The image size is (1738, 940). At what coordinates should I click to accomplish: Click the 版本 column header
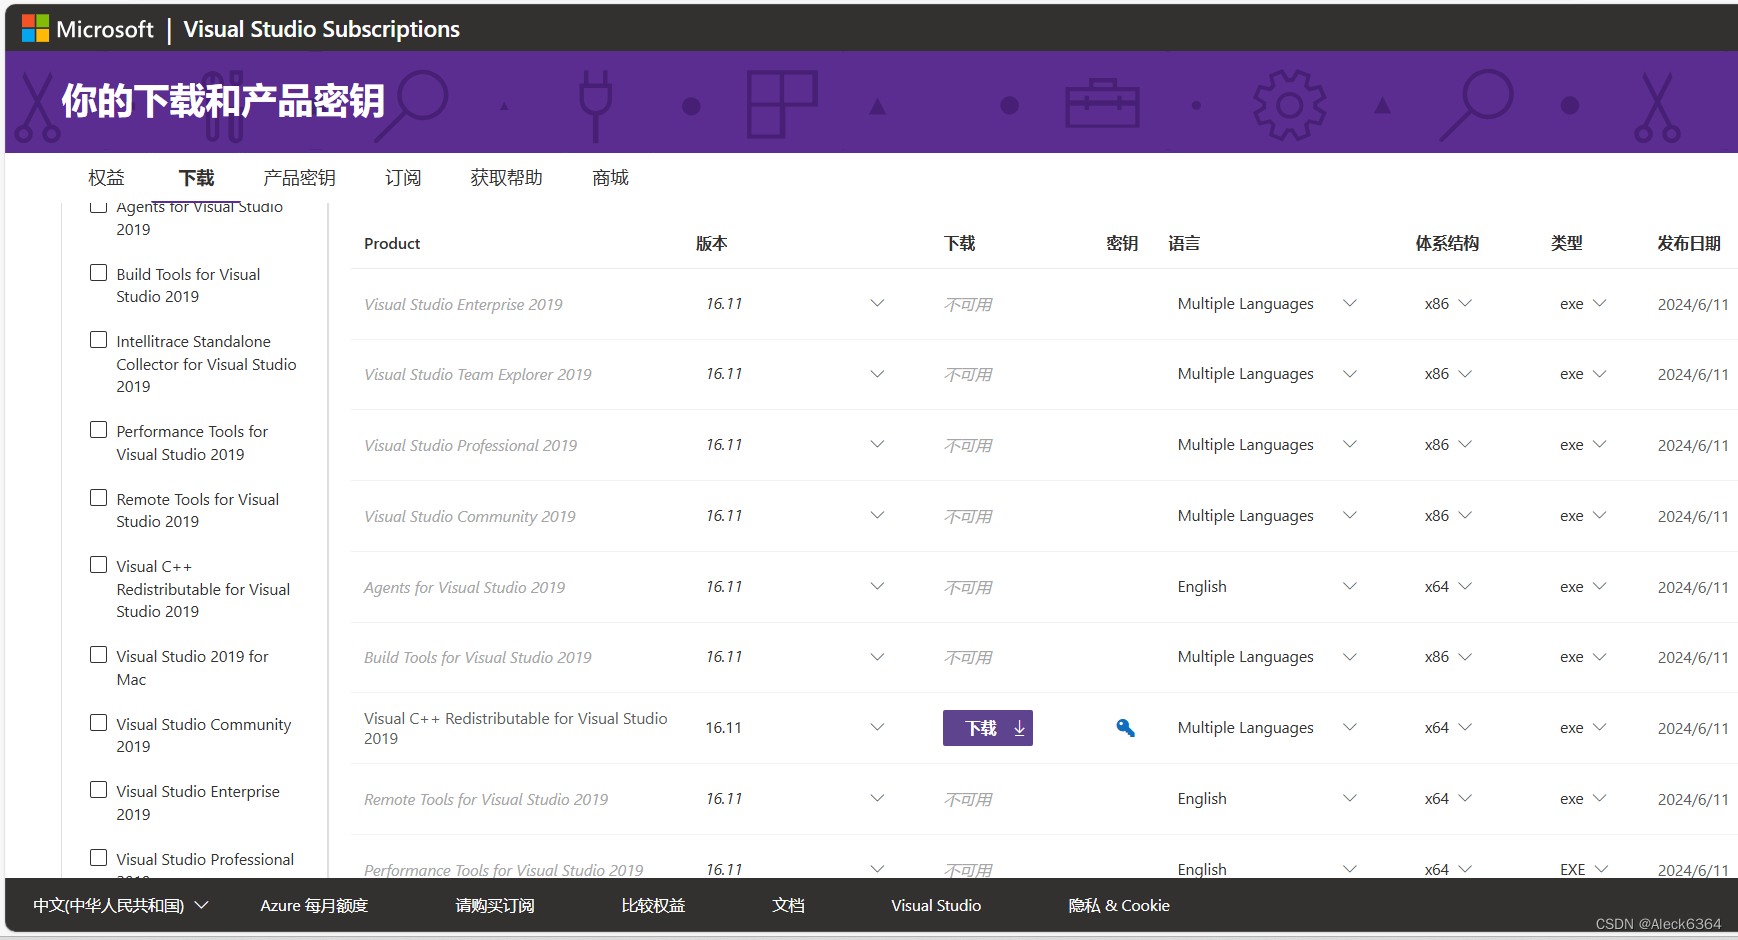(712, 243)
